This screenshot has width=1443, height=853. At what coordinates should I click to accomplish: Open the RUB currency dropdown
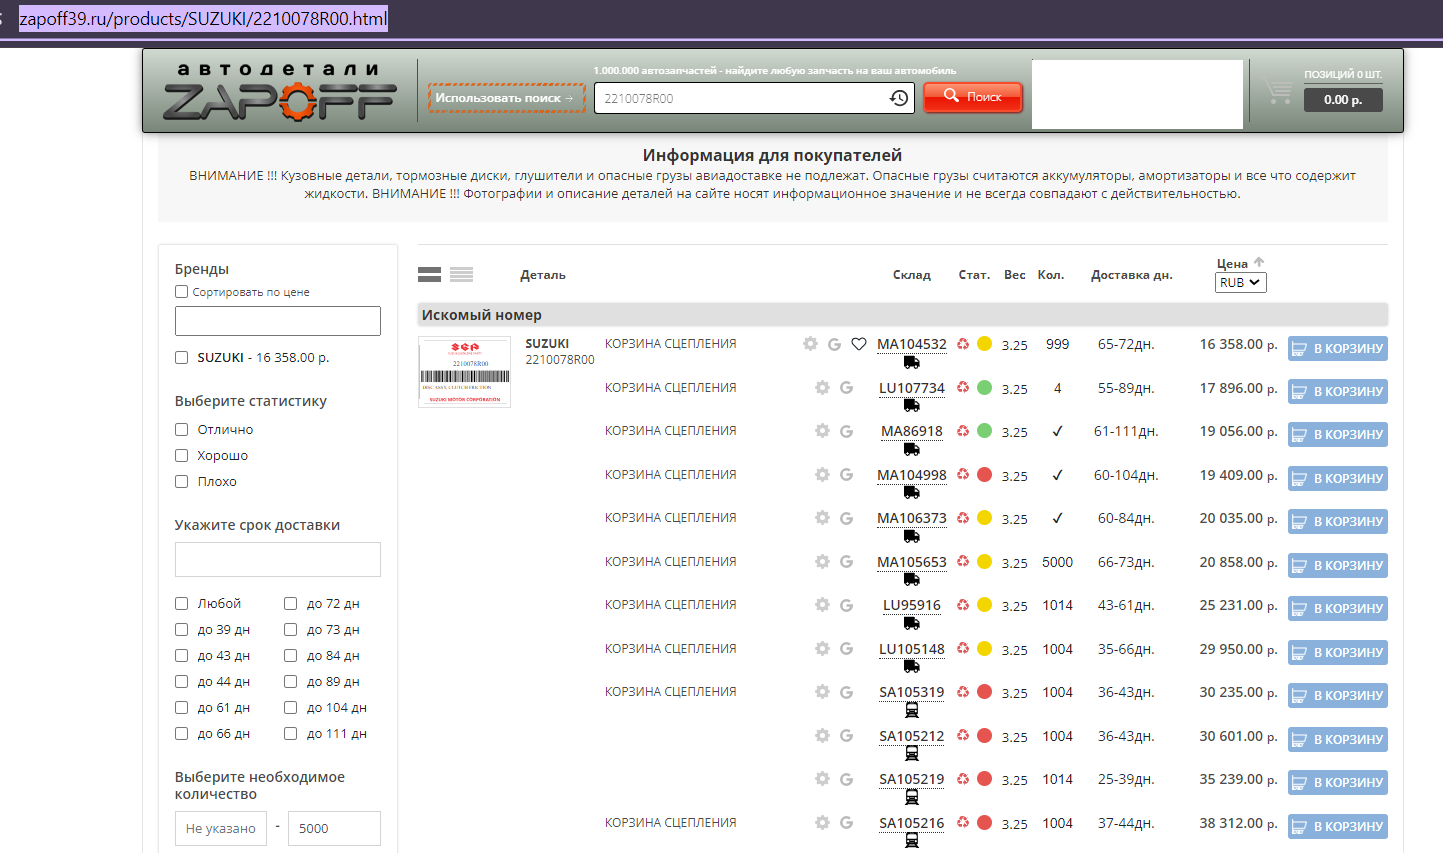point(1240,283)
